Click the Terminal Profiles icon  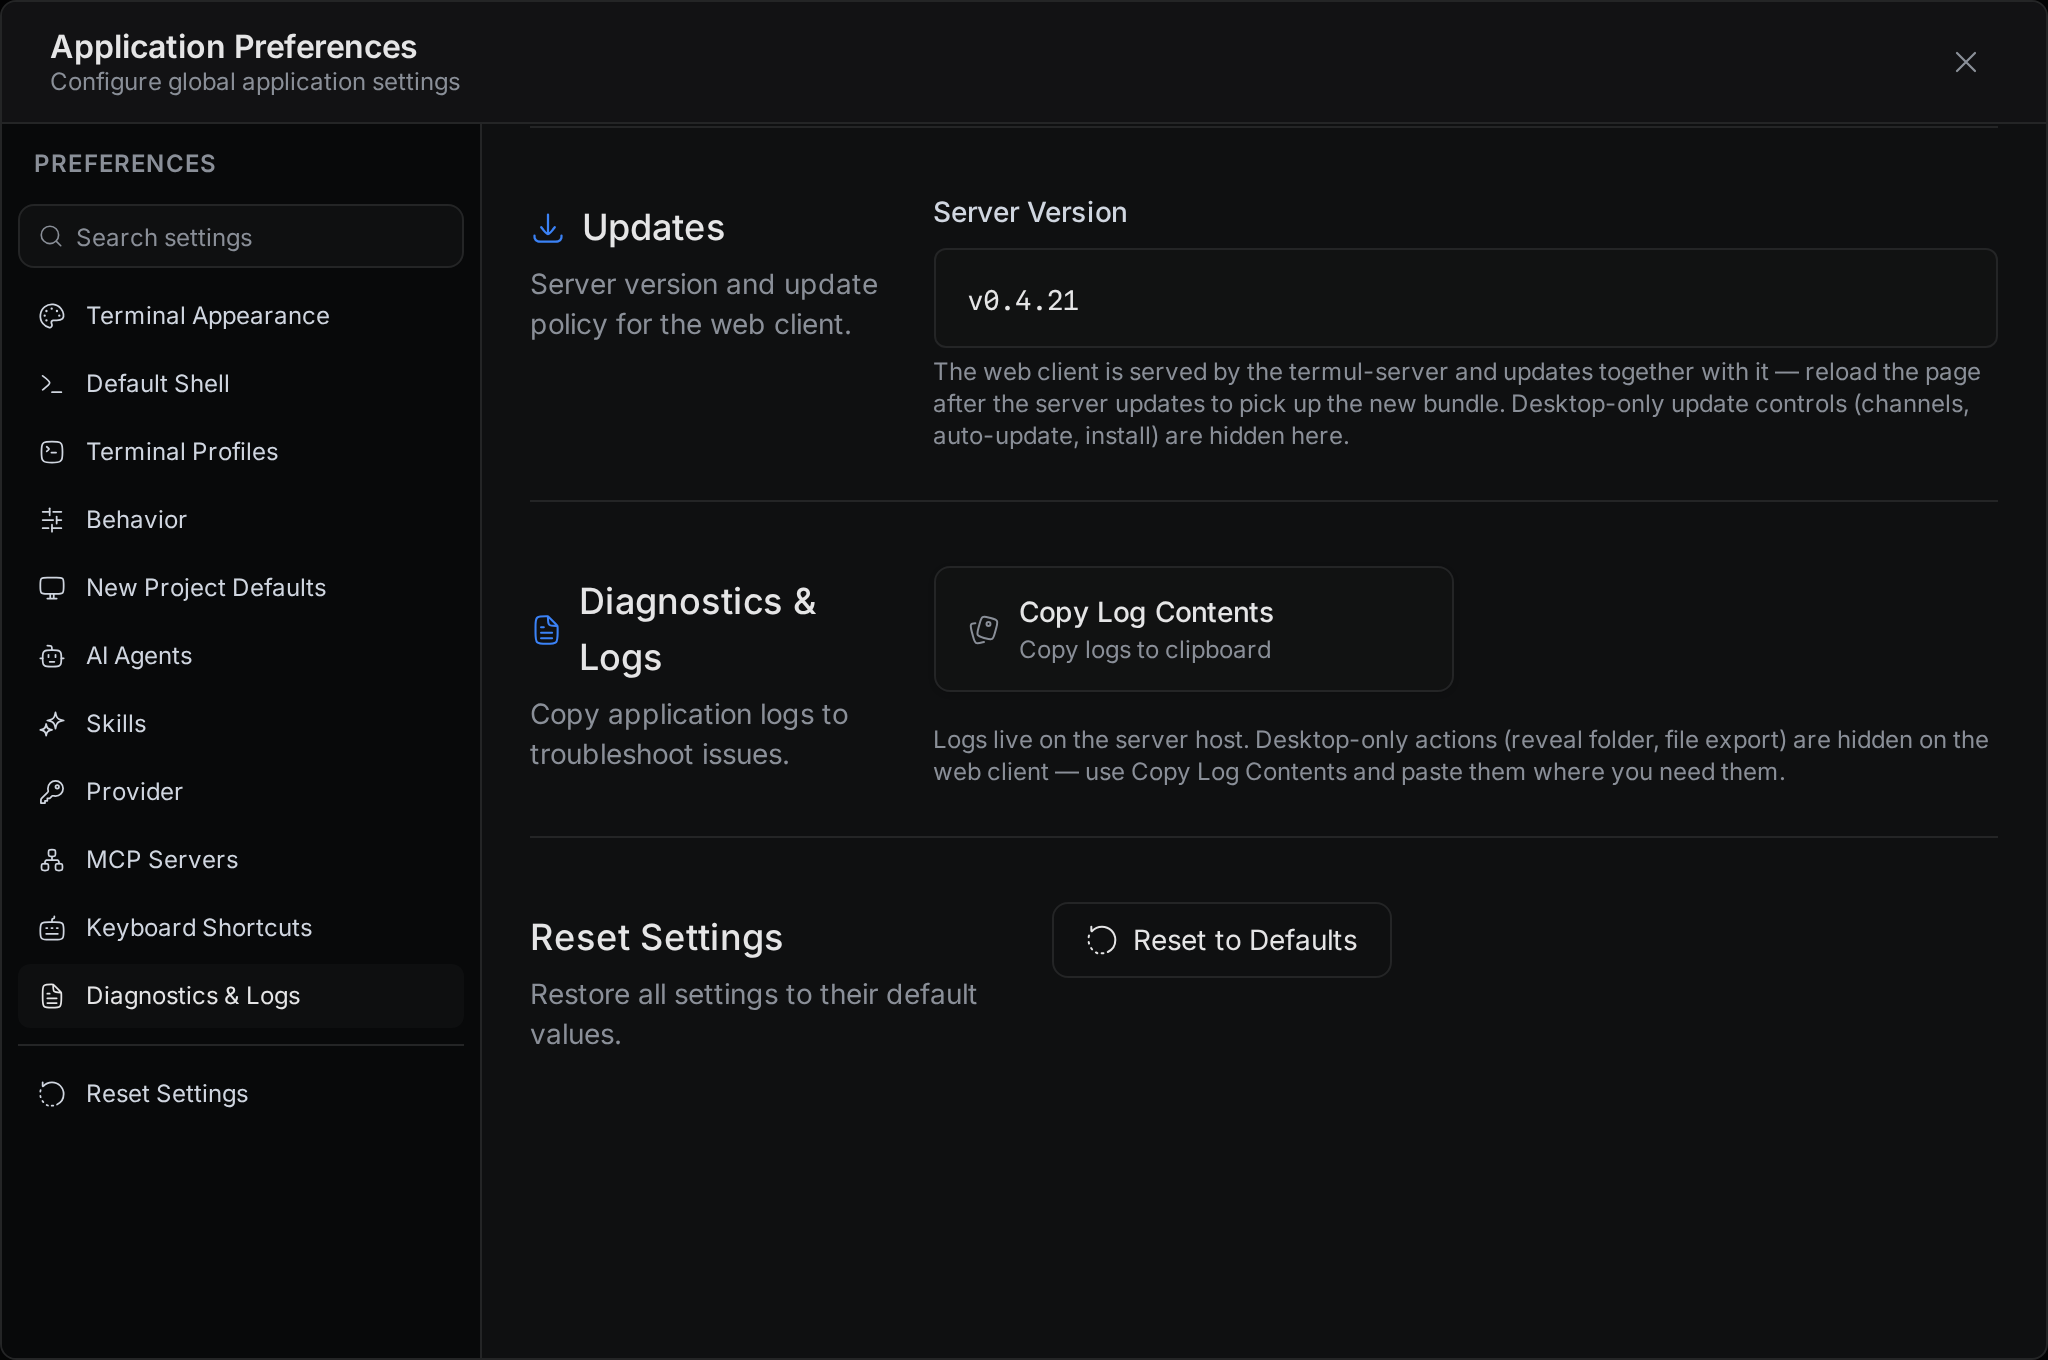point(52,452)
